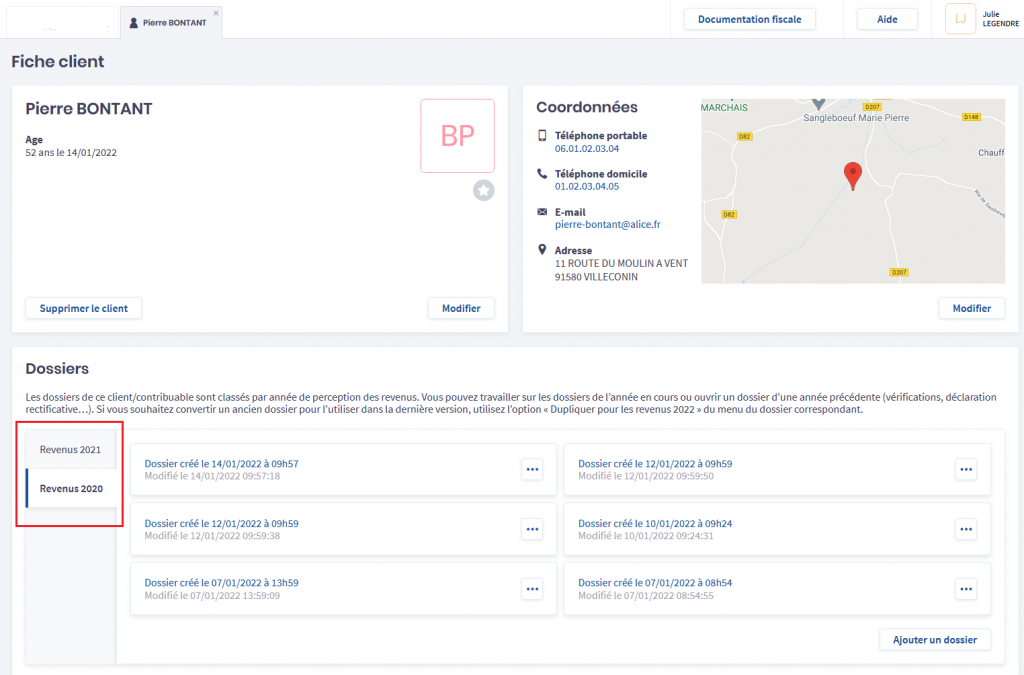
Task: Open three-dots menu for dossier created 07/01/2022 13h59
Action: click(x=532, y=589)
